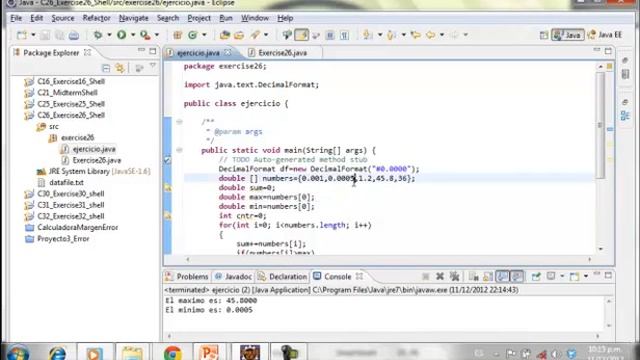Open the New Java Class dropdown arrow

204,35
